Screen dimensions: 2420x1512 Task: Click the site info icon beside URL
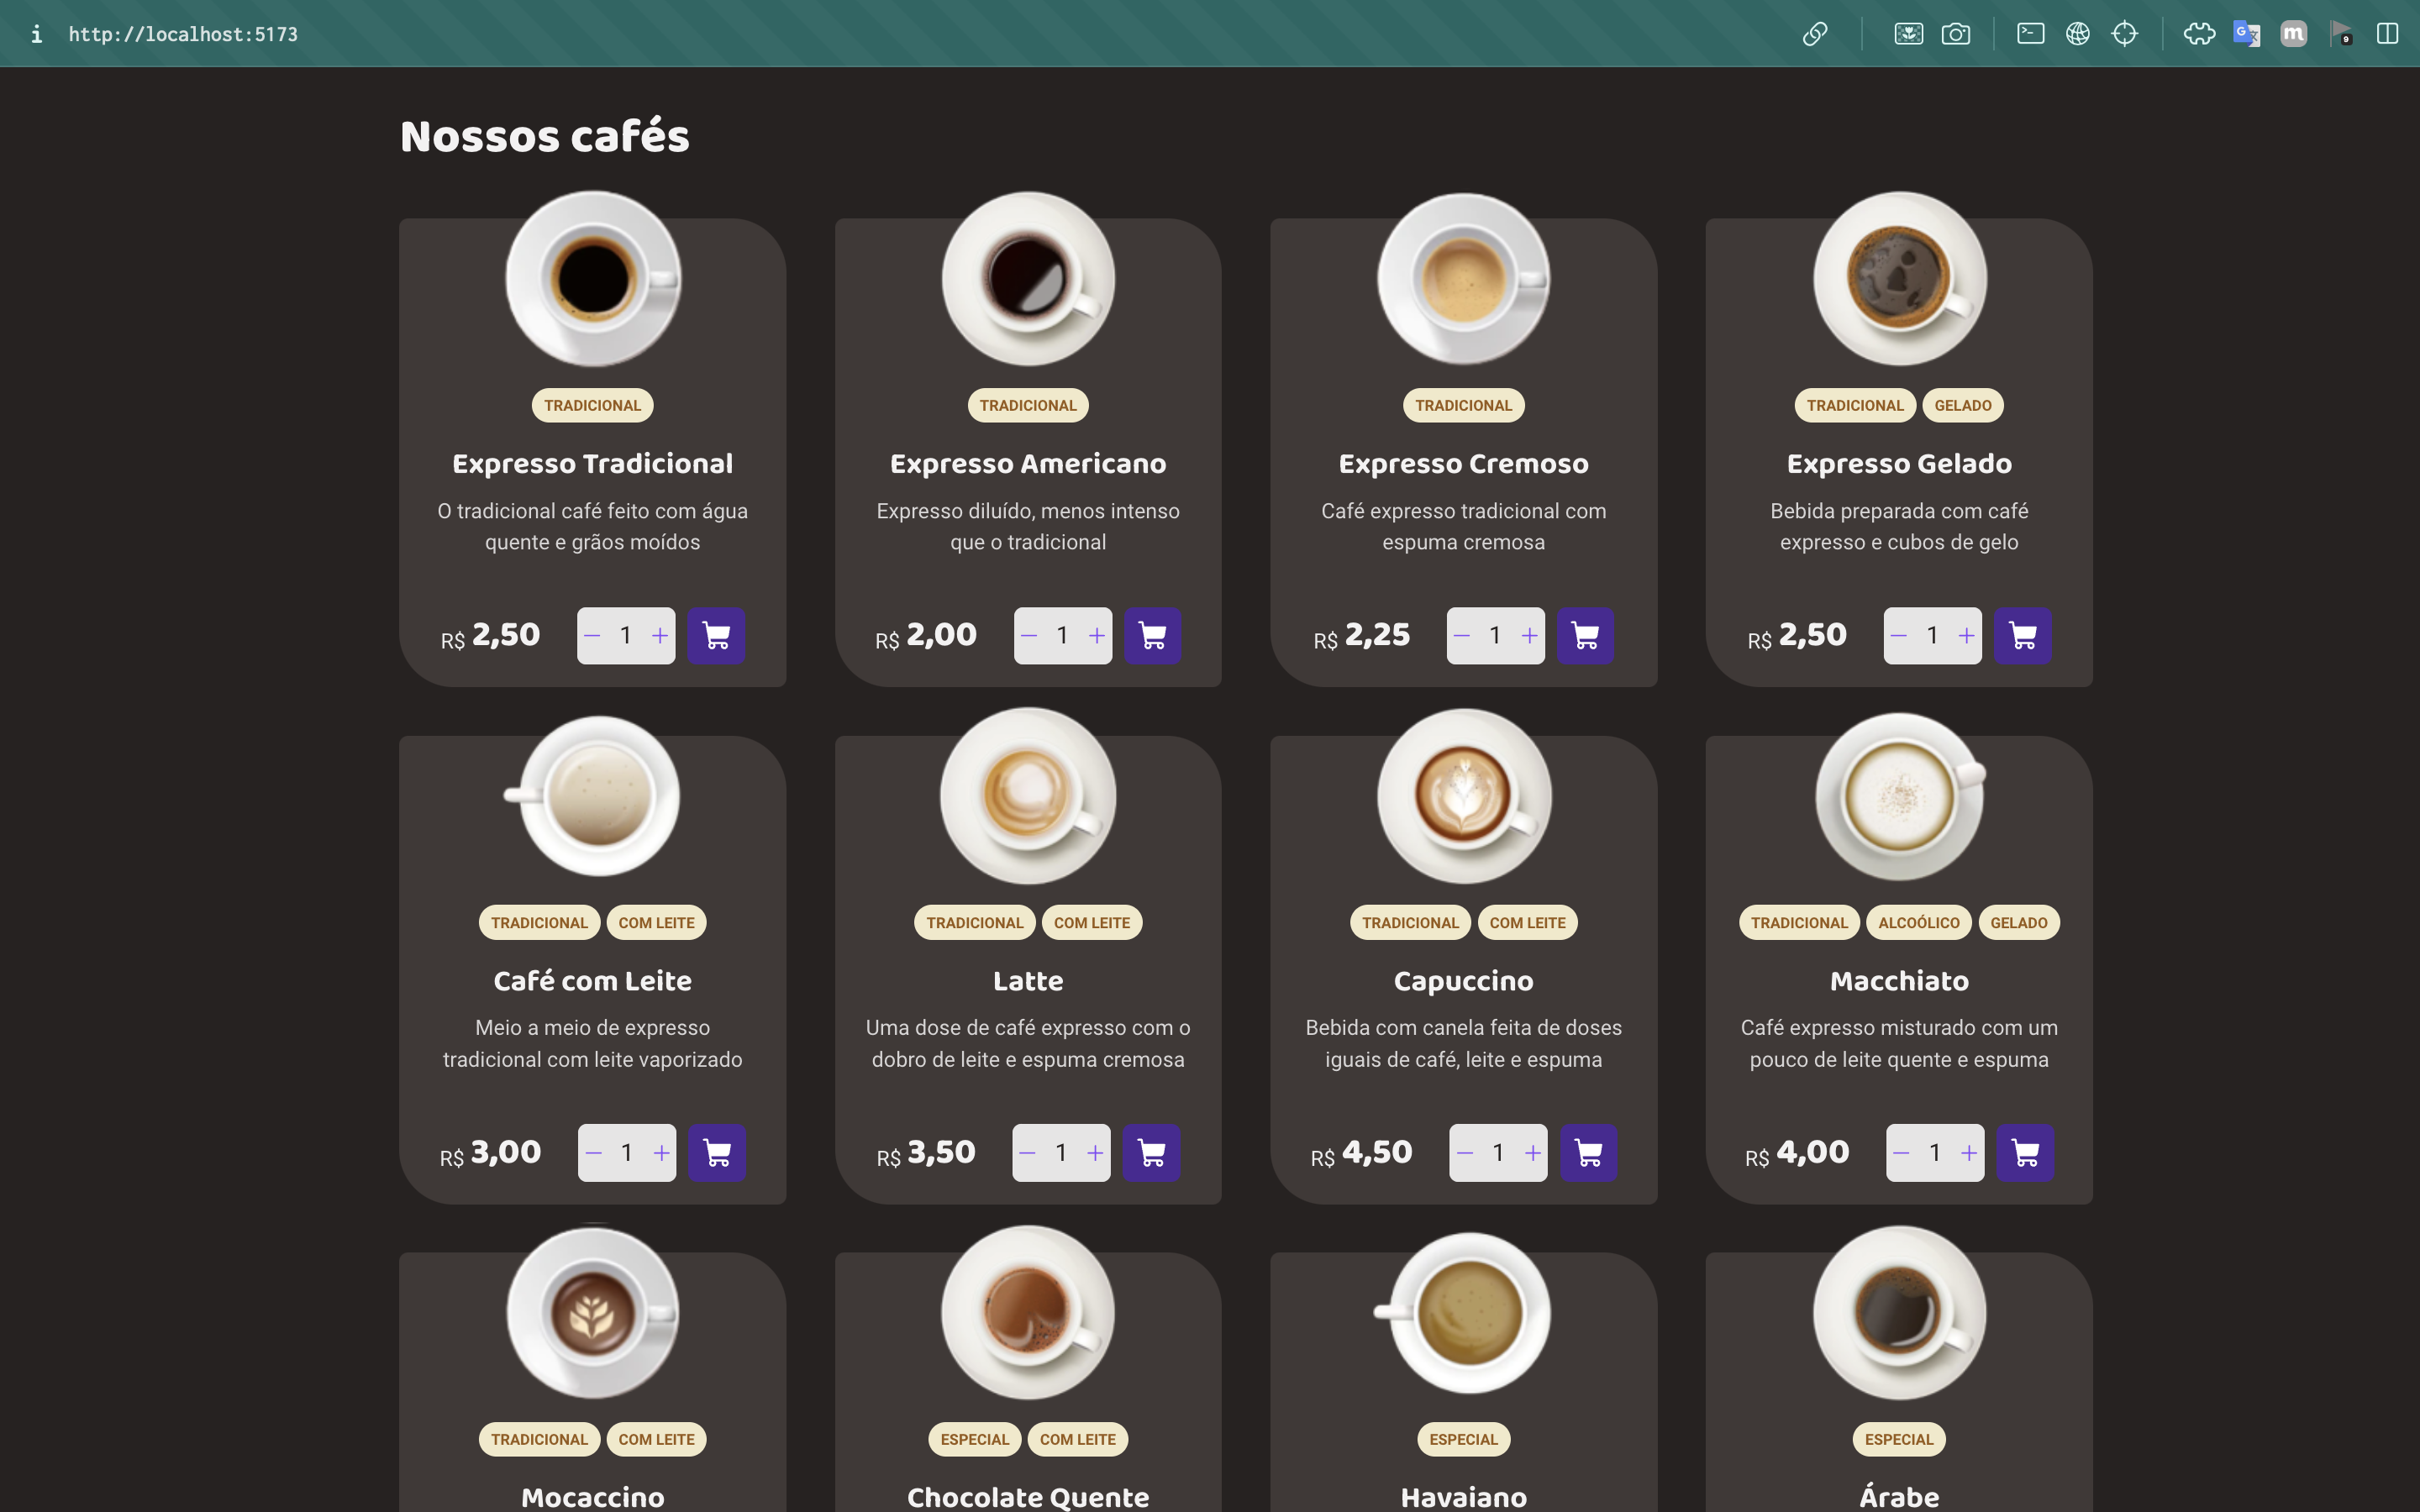(37, 34)
